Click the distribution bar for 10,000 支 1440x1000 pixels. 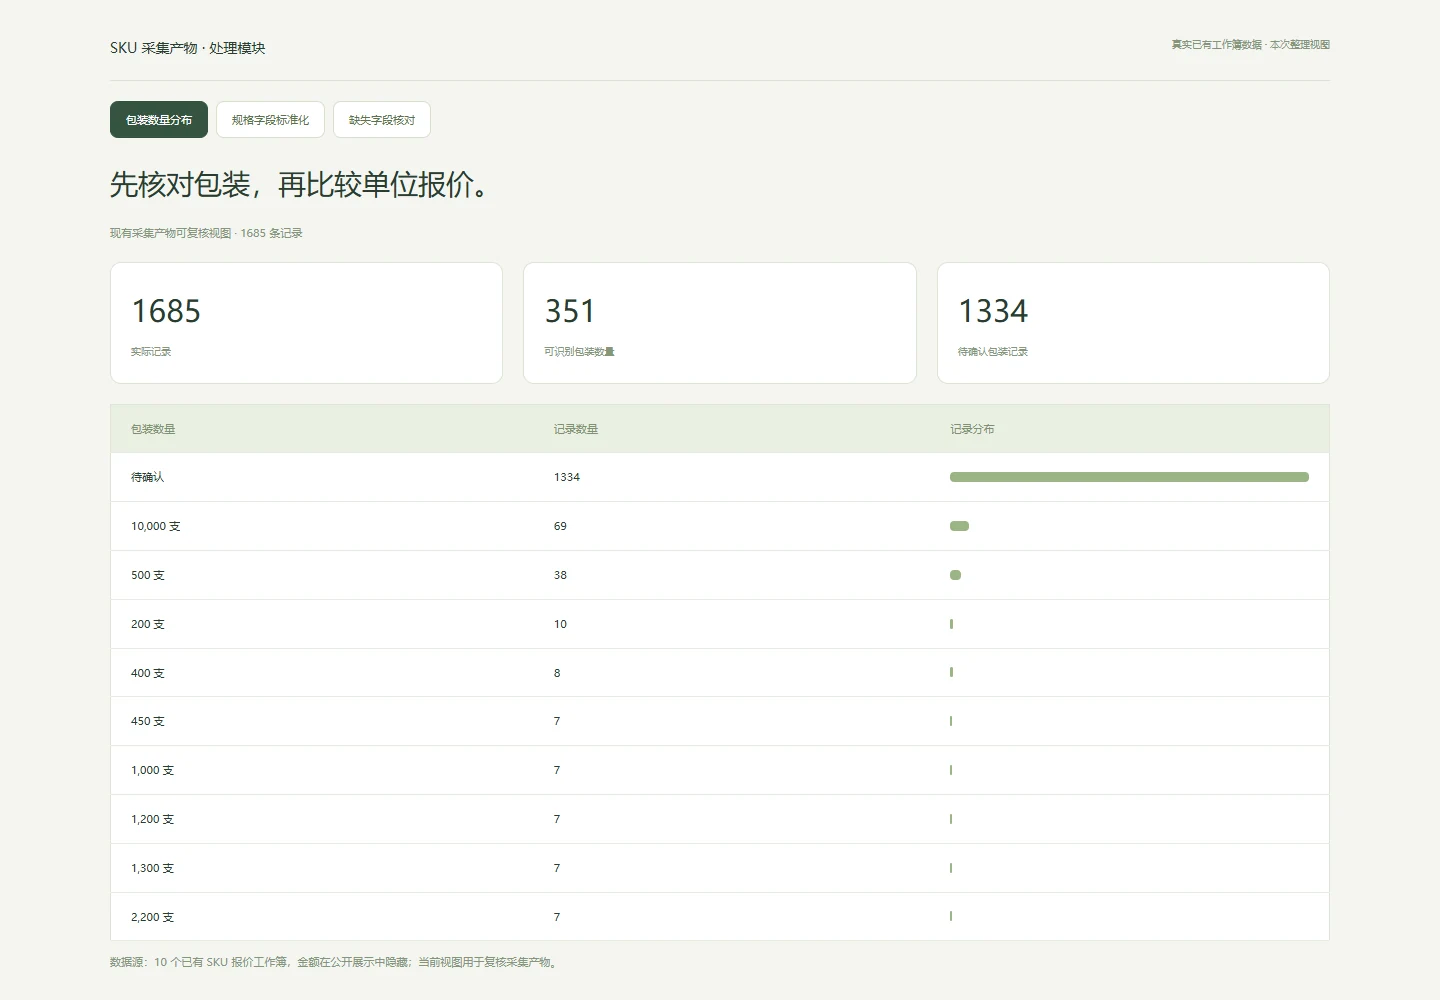coord(959,526)
